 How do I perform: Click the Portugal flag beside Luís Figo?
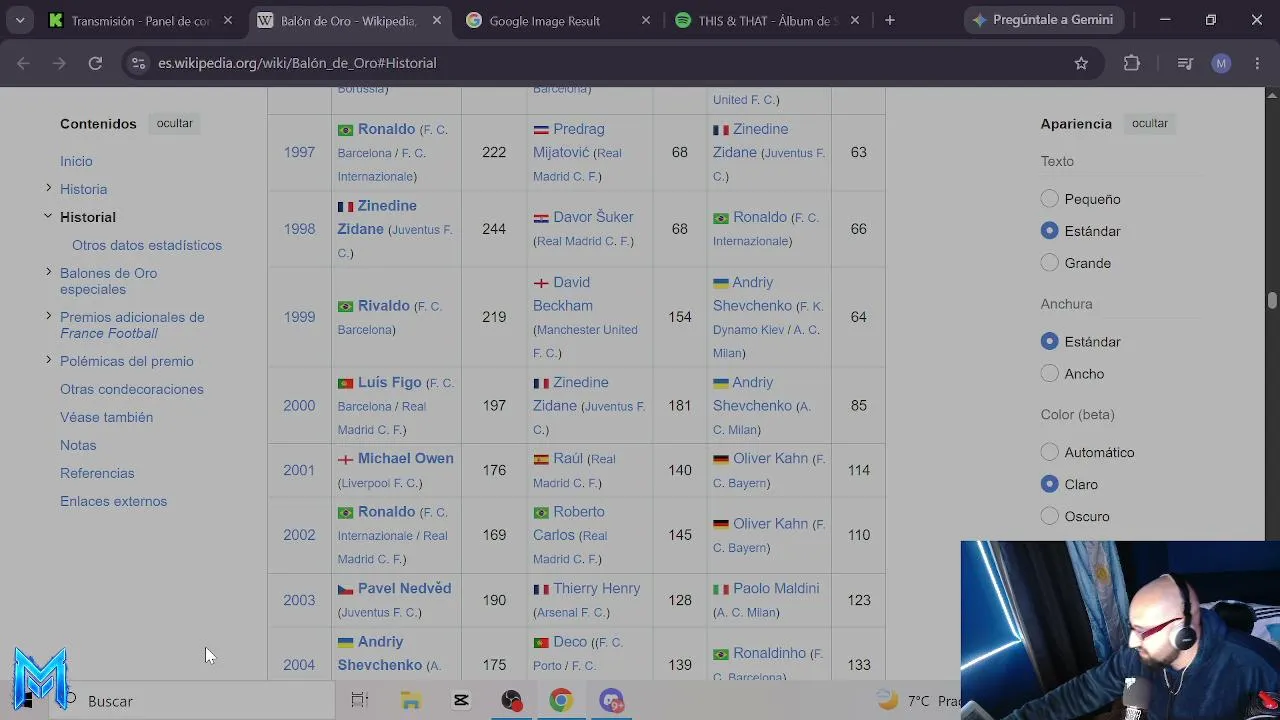pyautogui.click(x=345, y=383)
